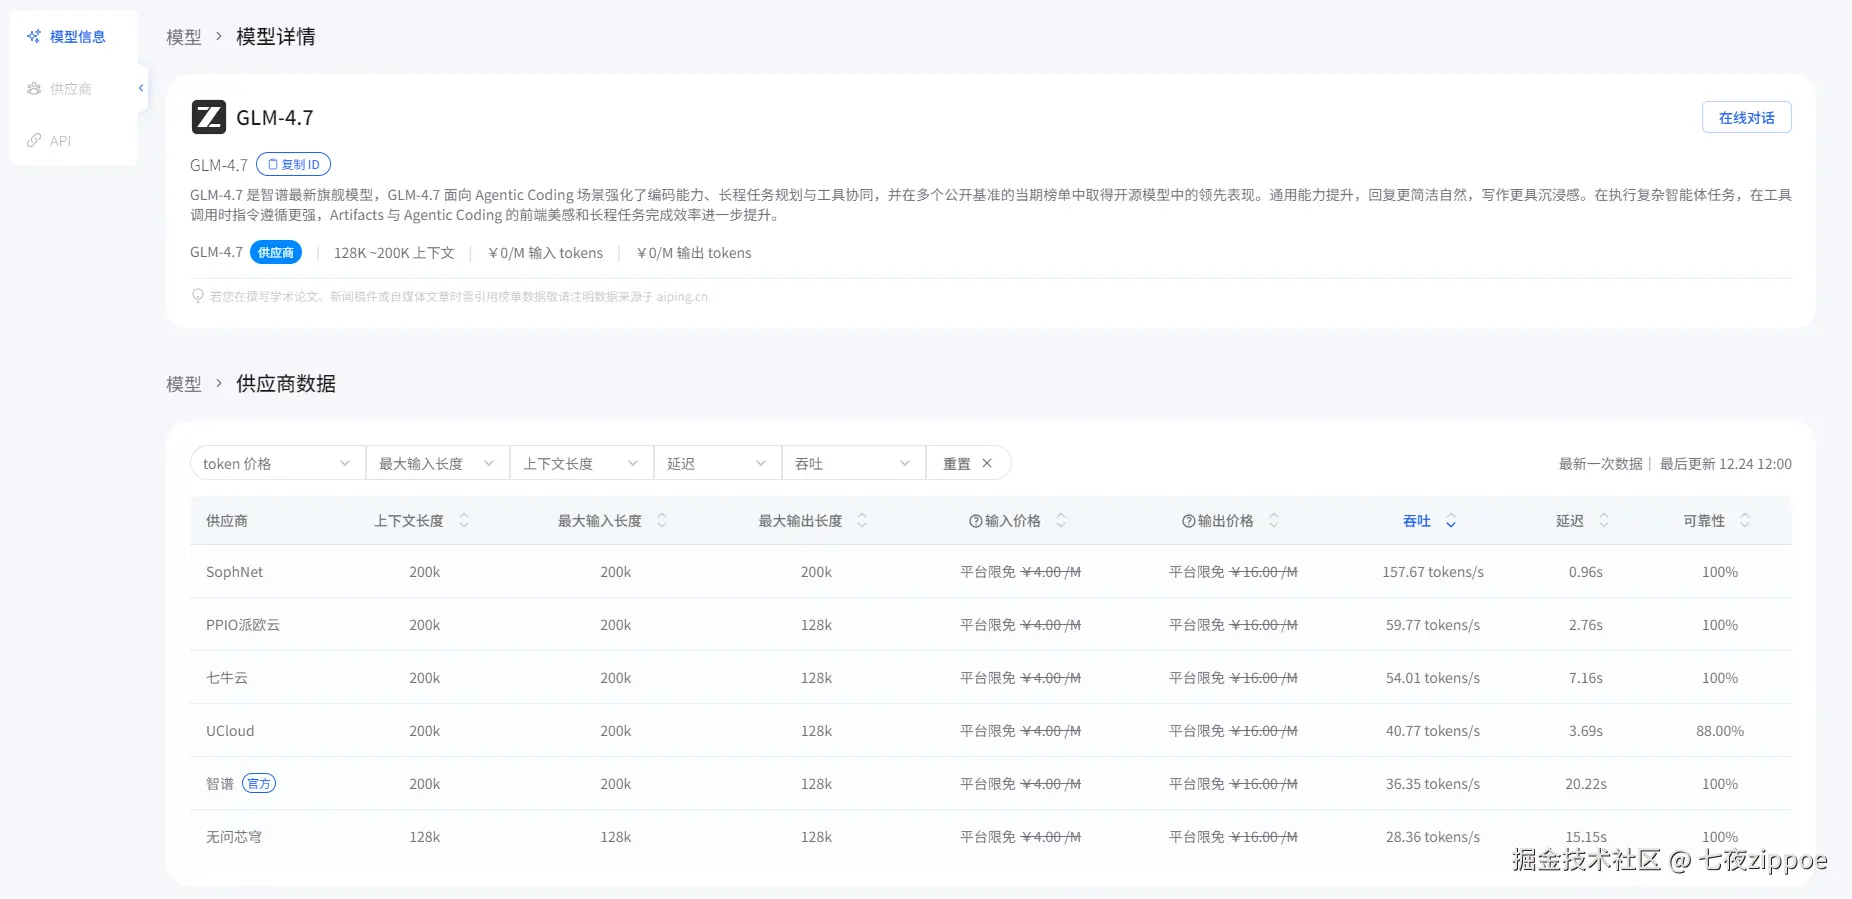Click the lightbulb hint icon
The height and width of the screenshot is (899, 1852).
tap(198, 296)
